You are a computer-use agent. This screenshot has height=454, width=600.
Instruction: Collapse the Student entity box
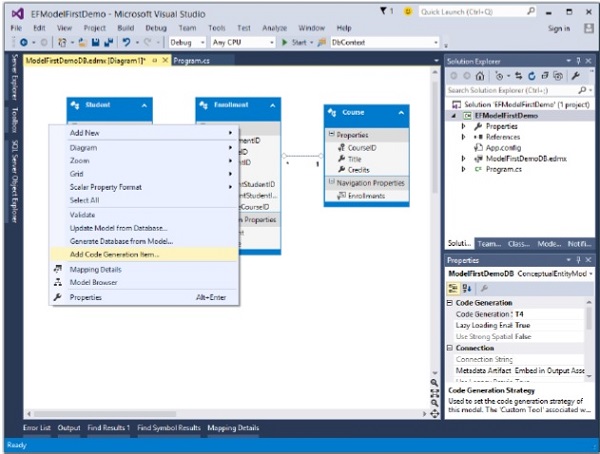146,105
